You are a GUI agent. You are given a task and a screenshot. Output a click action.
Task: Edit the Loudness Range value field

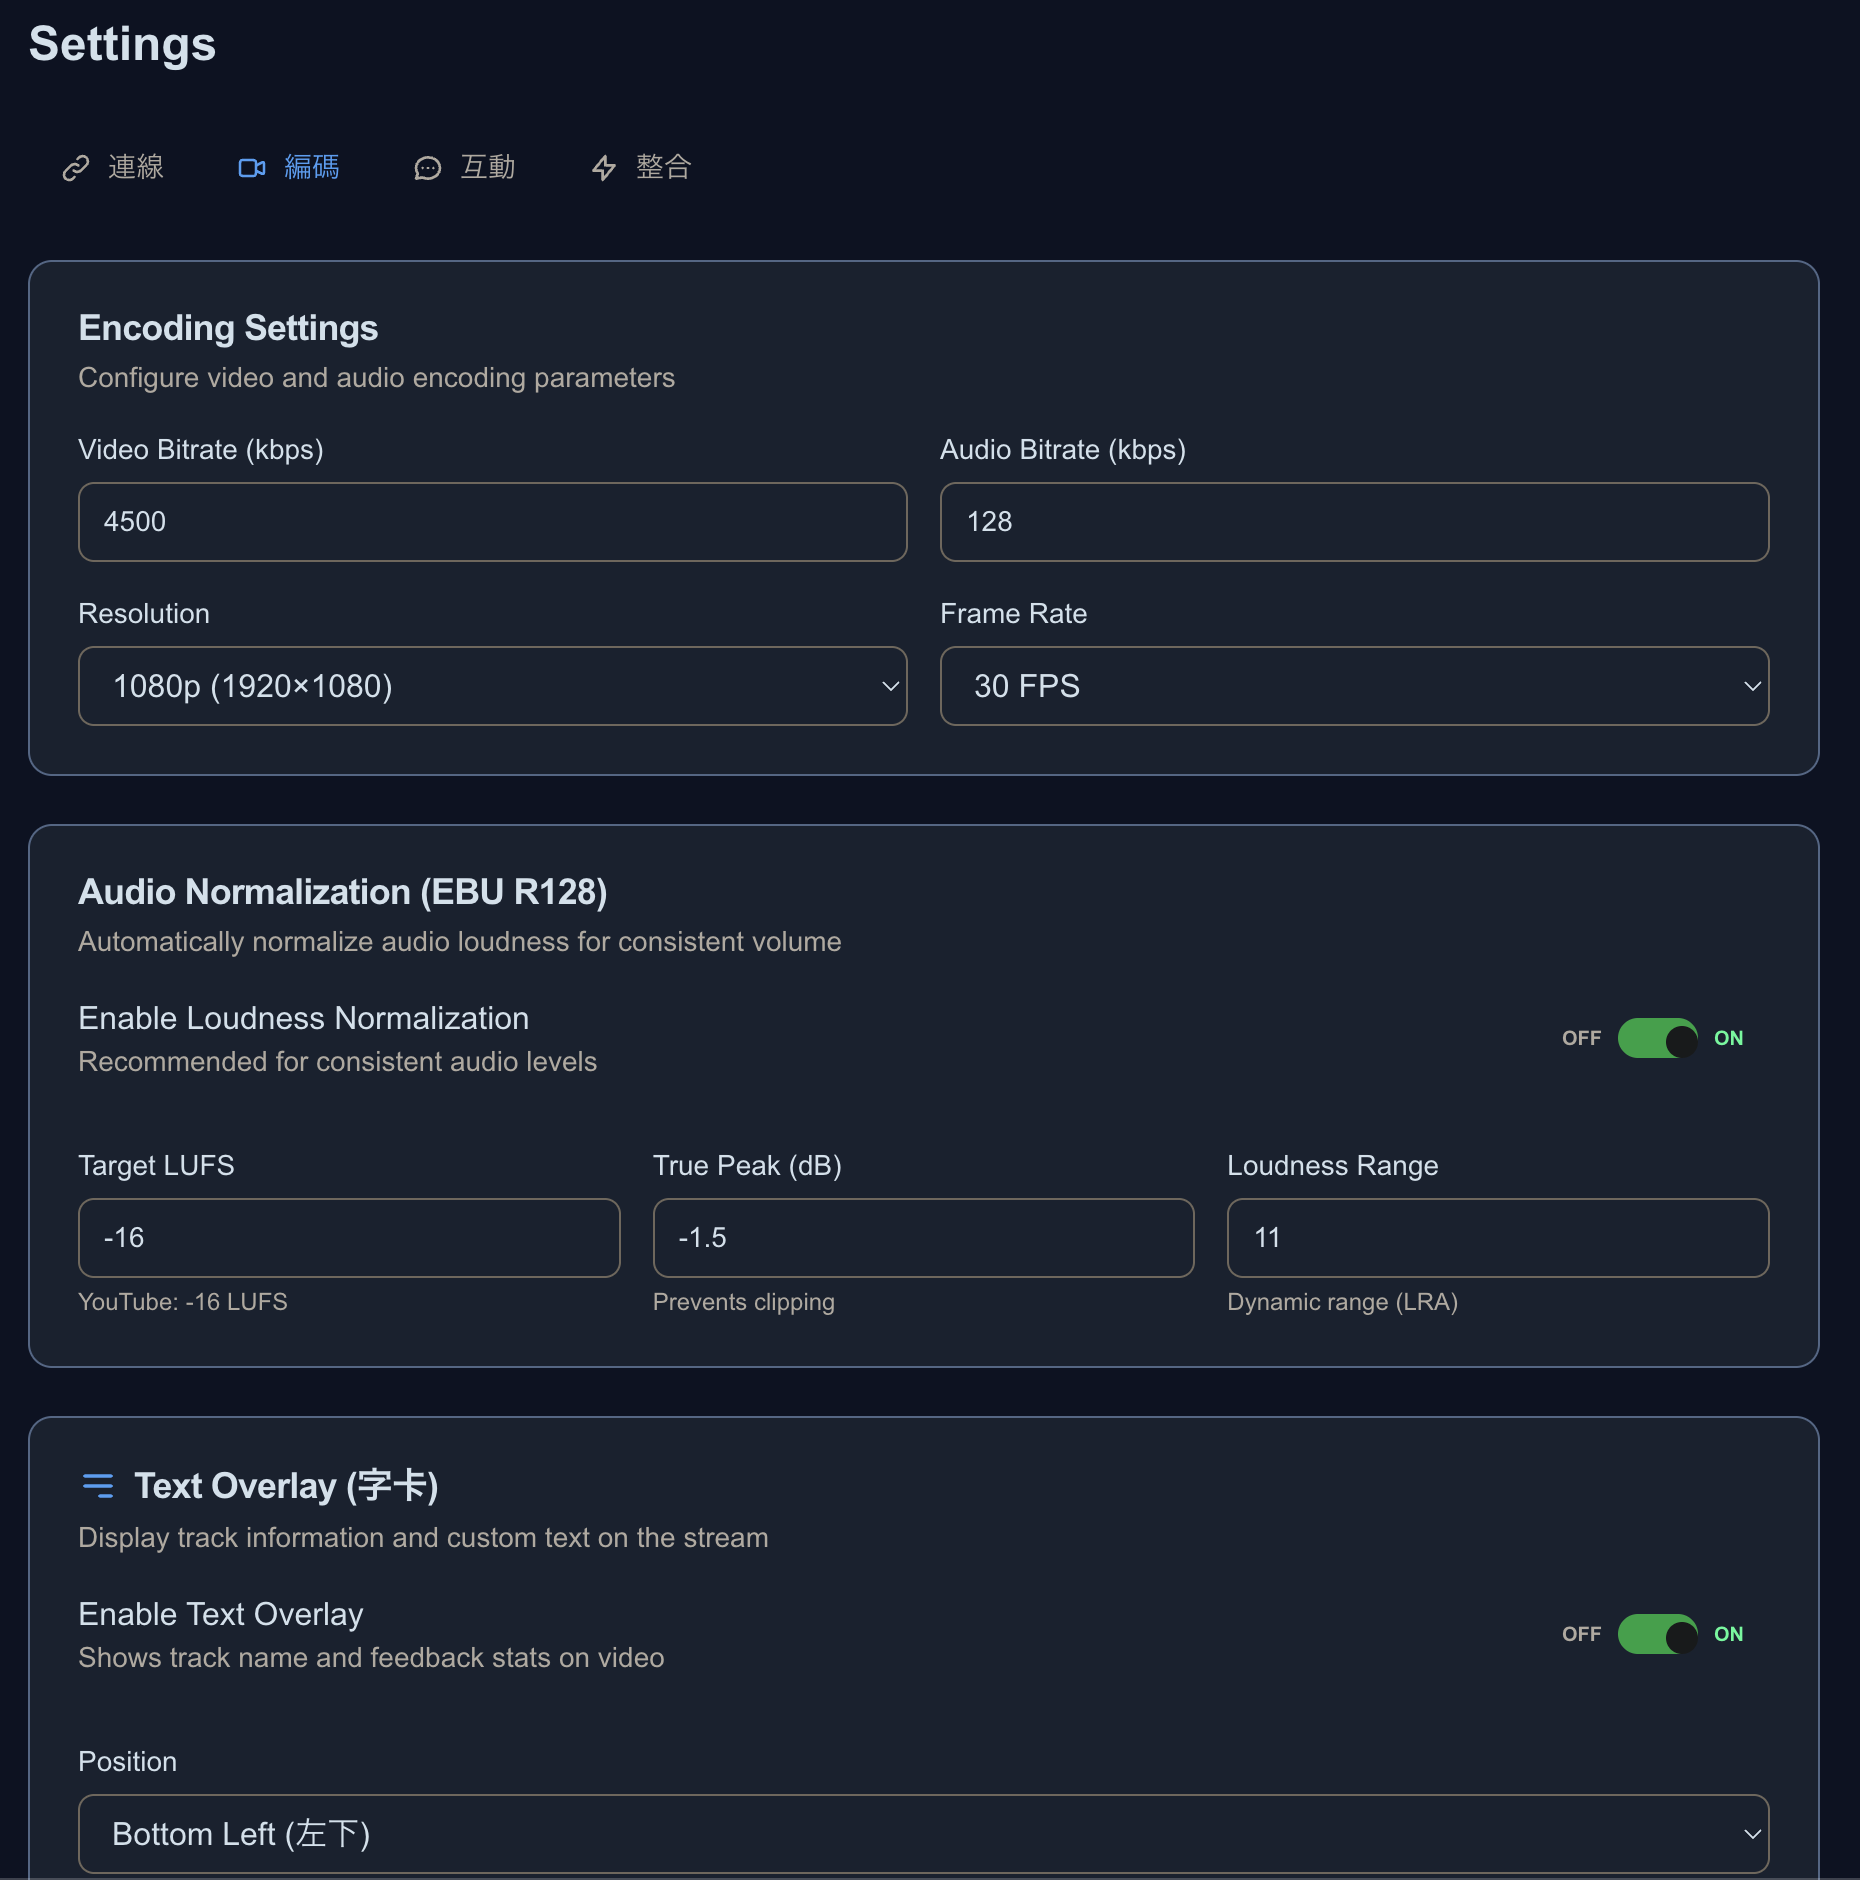(x=1497, y=1238)
